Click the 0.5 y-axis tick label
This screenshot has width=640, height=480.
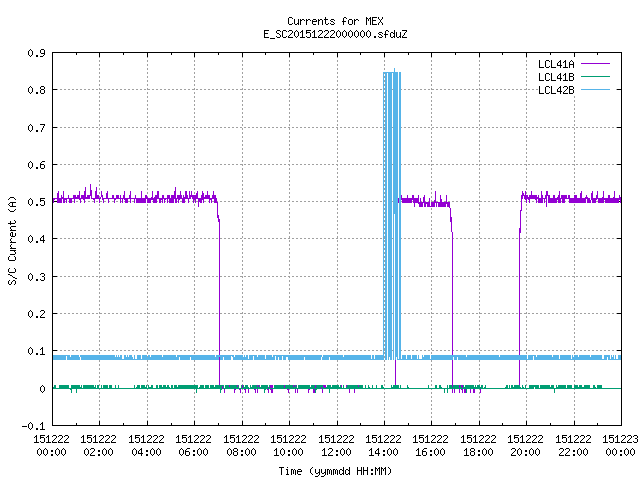point(36,202)
